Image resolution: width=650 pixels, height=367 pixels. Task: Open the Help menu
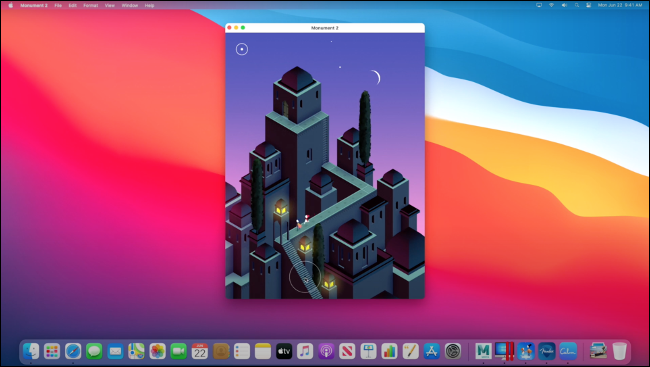point(150,5)
